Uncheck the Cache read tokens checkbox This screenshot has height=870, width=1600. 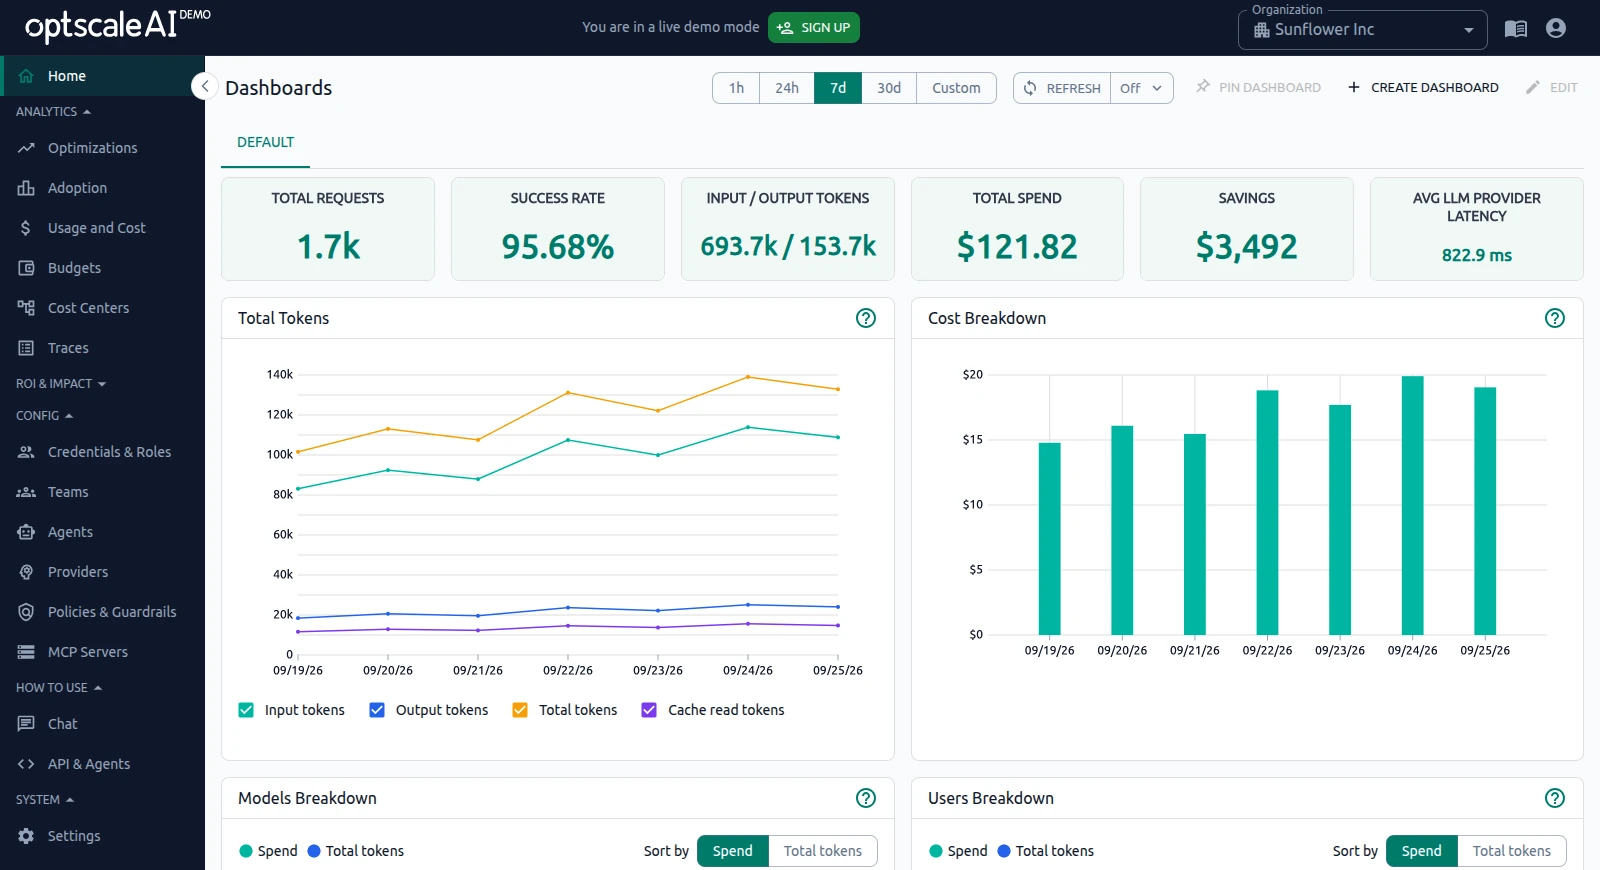(649, 710)
